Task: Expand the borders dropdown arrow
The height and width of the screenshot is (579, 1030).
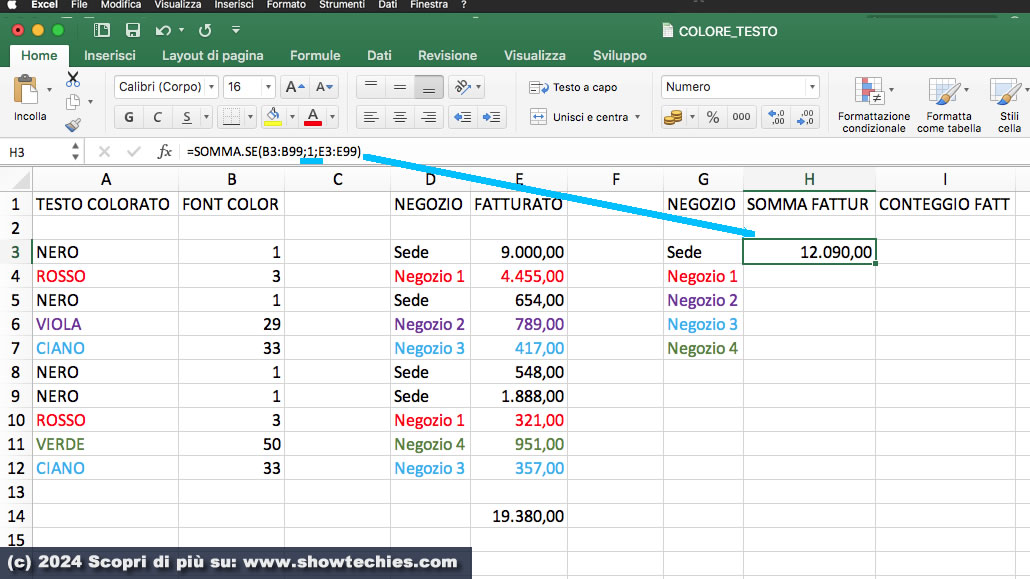Action: (250, 117)
